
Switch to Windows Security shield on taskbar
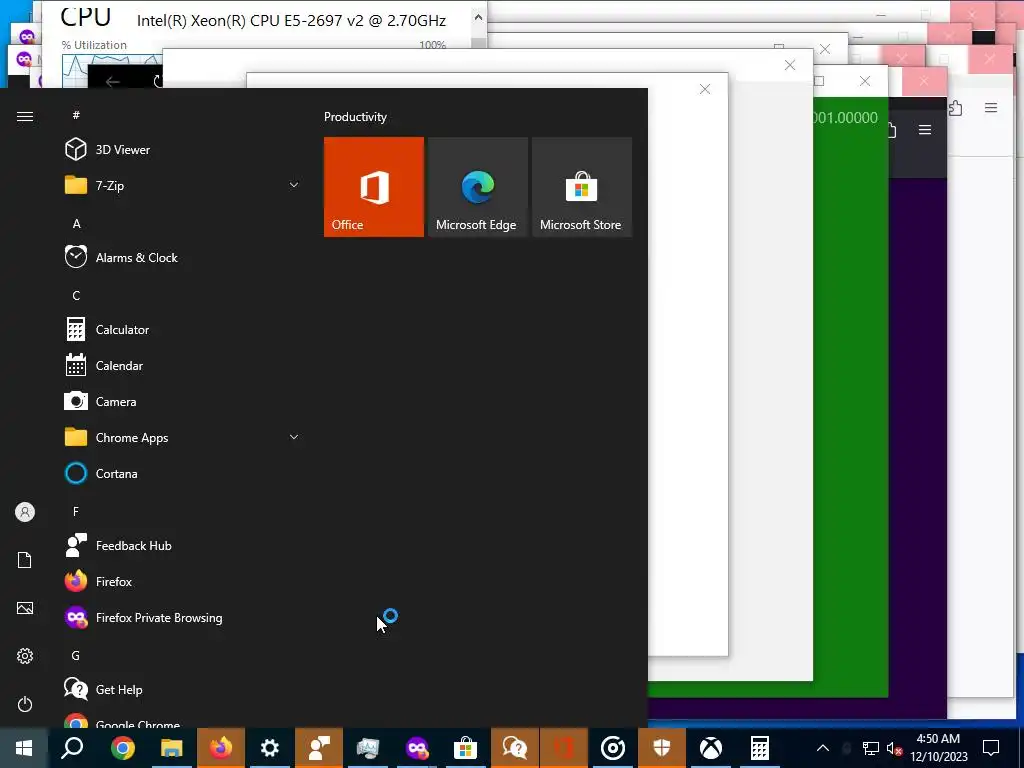662,748
